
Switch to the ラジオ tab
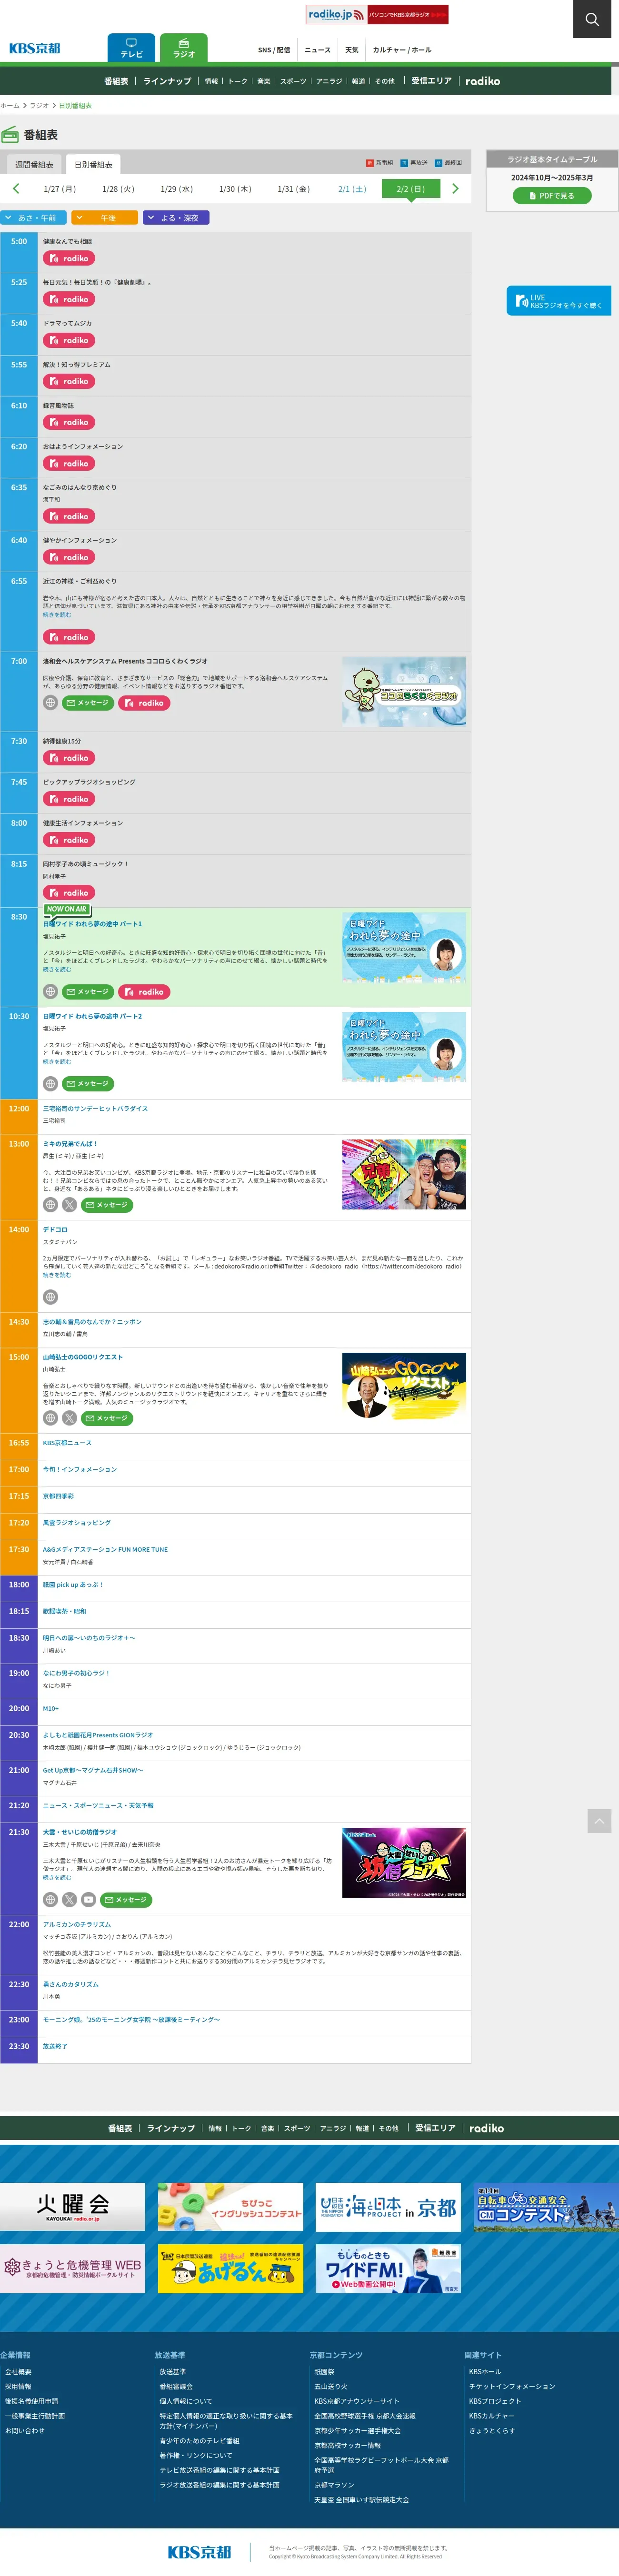184,48
